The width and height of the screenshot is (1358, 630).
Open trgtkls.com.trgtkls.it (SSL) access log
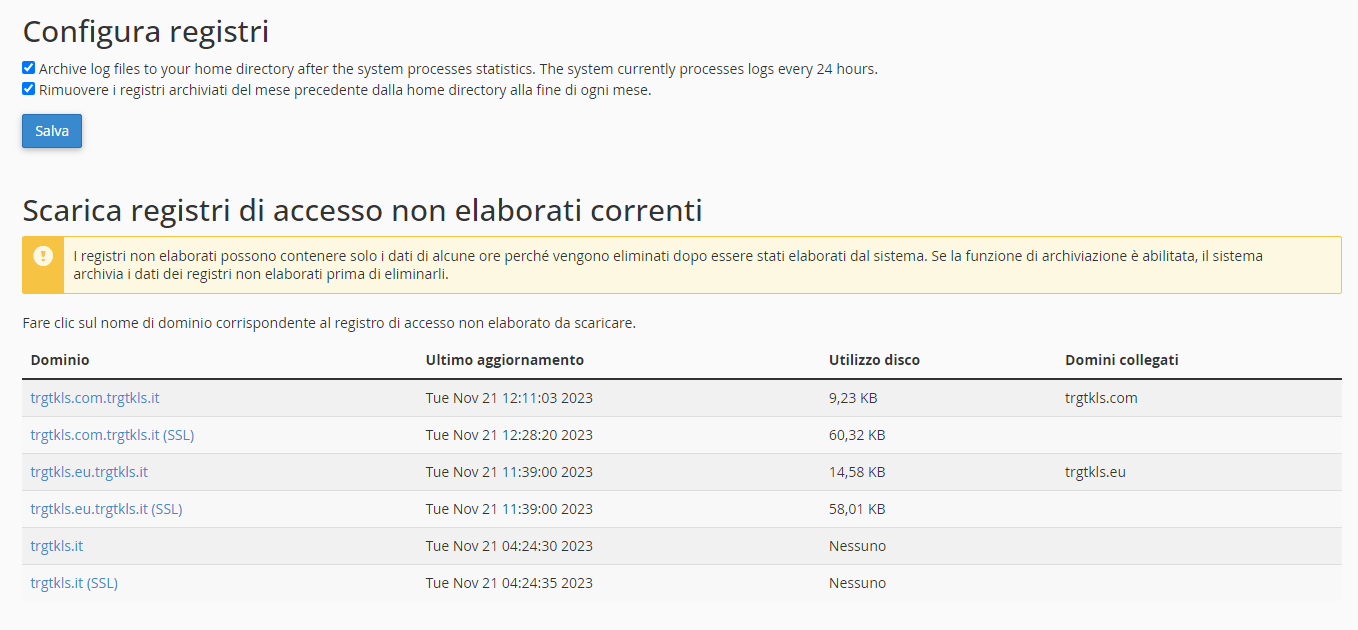[111, 434]
